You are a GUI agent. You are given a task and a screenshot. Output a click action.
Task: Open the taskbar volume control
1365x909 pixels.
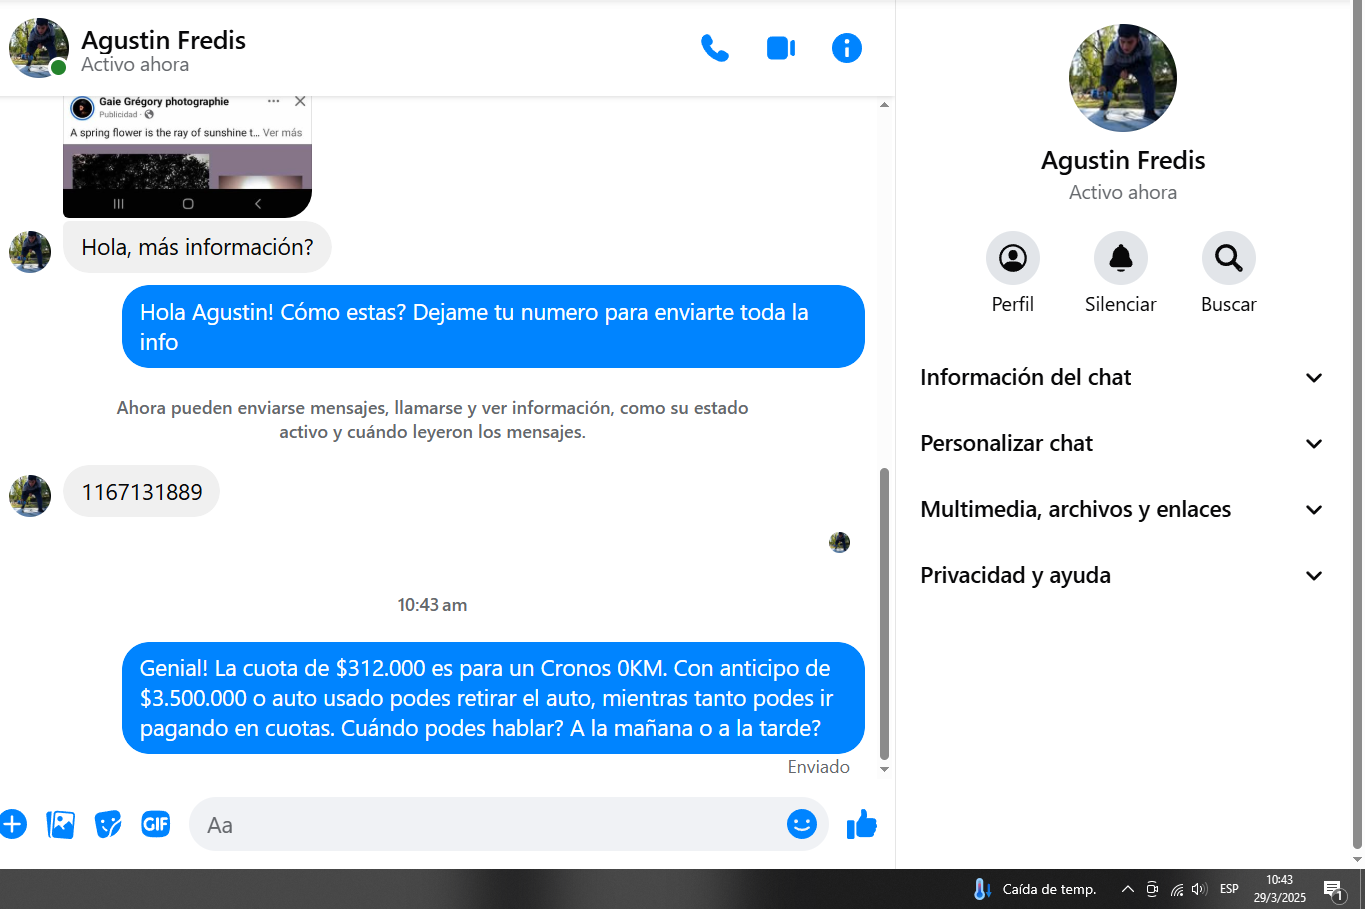[1199, 889]
